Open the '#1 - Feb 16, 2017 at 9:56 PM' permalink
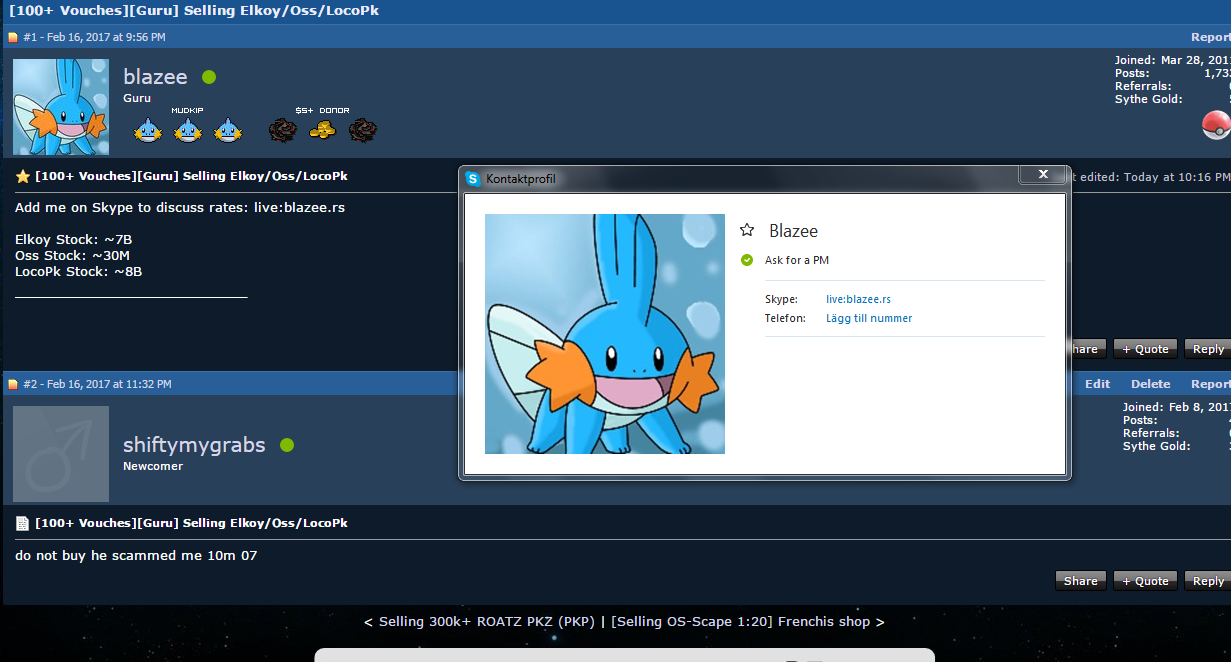 [94, 37]
